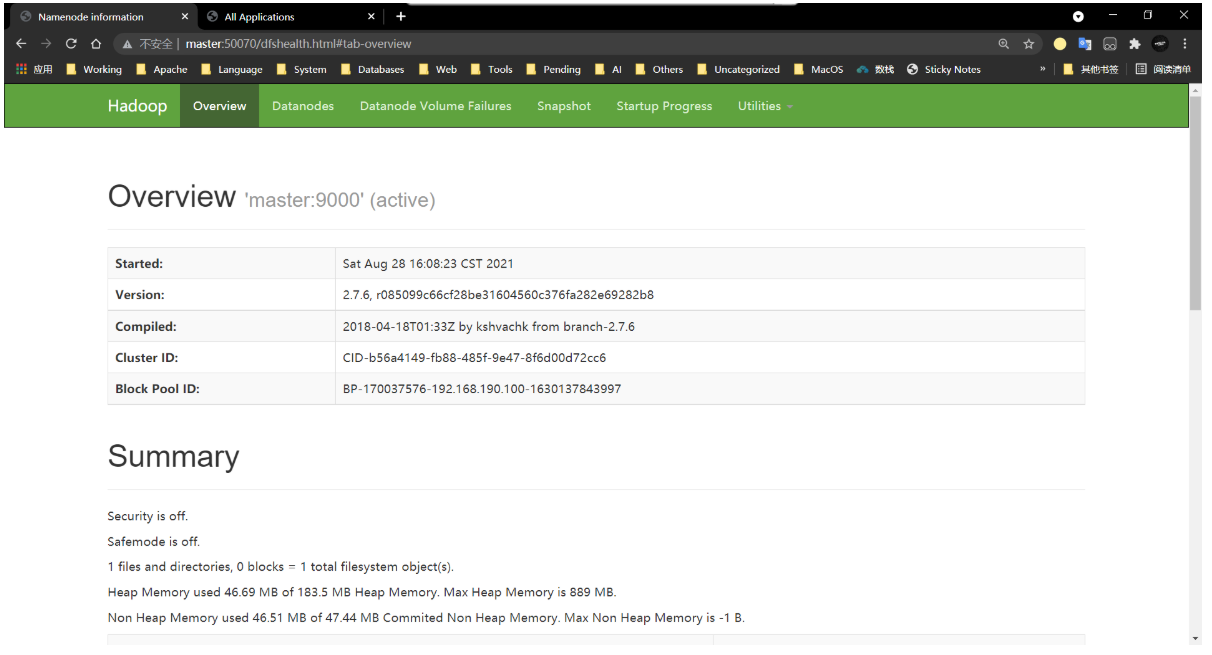Click the Started value 'Sat Aug 28 16:08:23 CST 2021'
Viewport: 1212px width, 655px height.
428,264
